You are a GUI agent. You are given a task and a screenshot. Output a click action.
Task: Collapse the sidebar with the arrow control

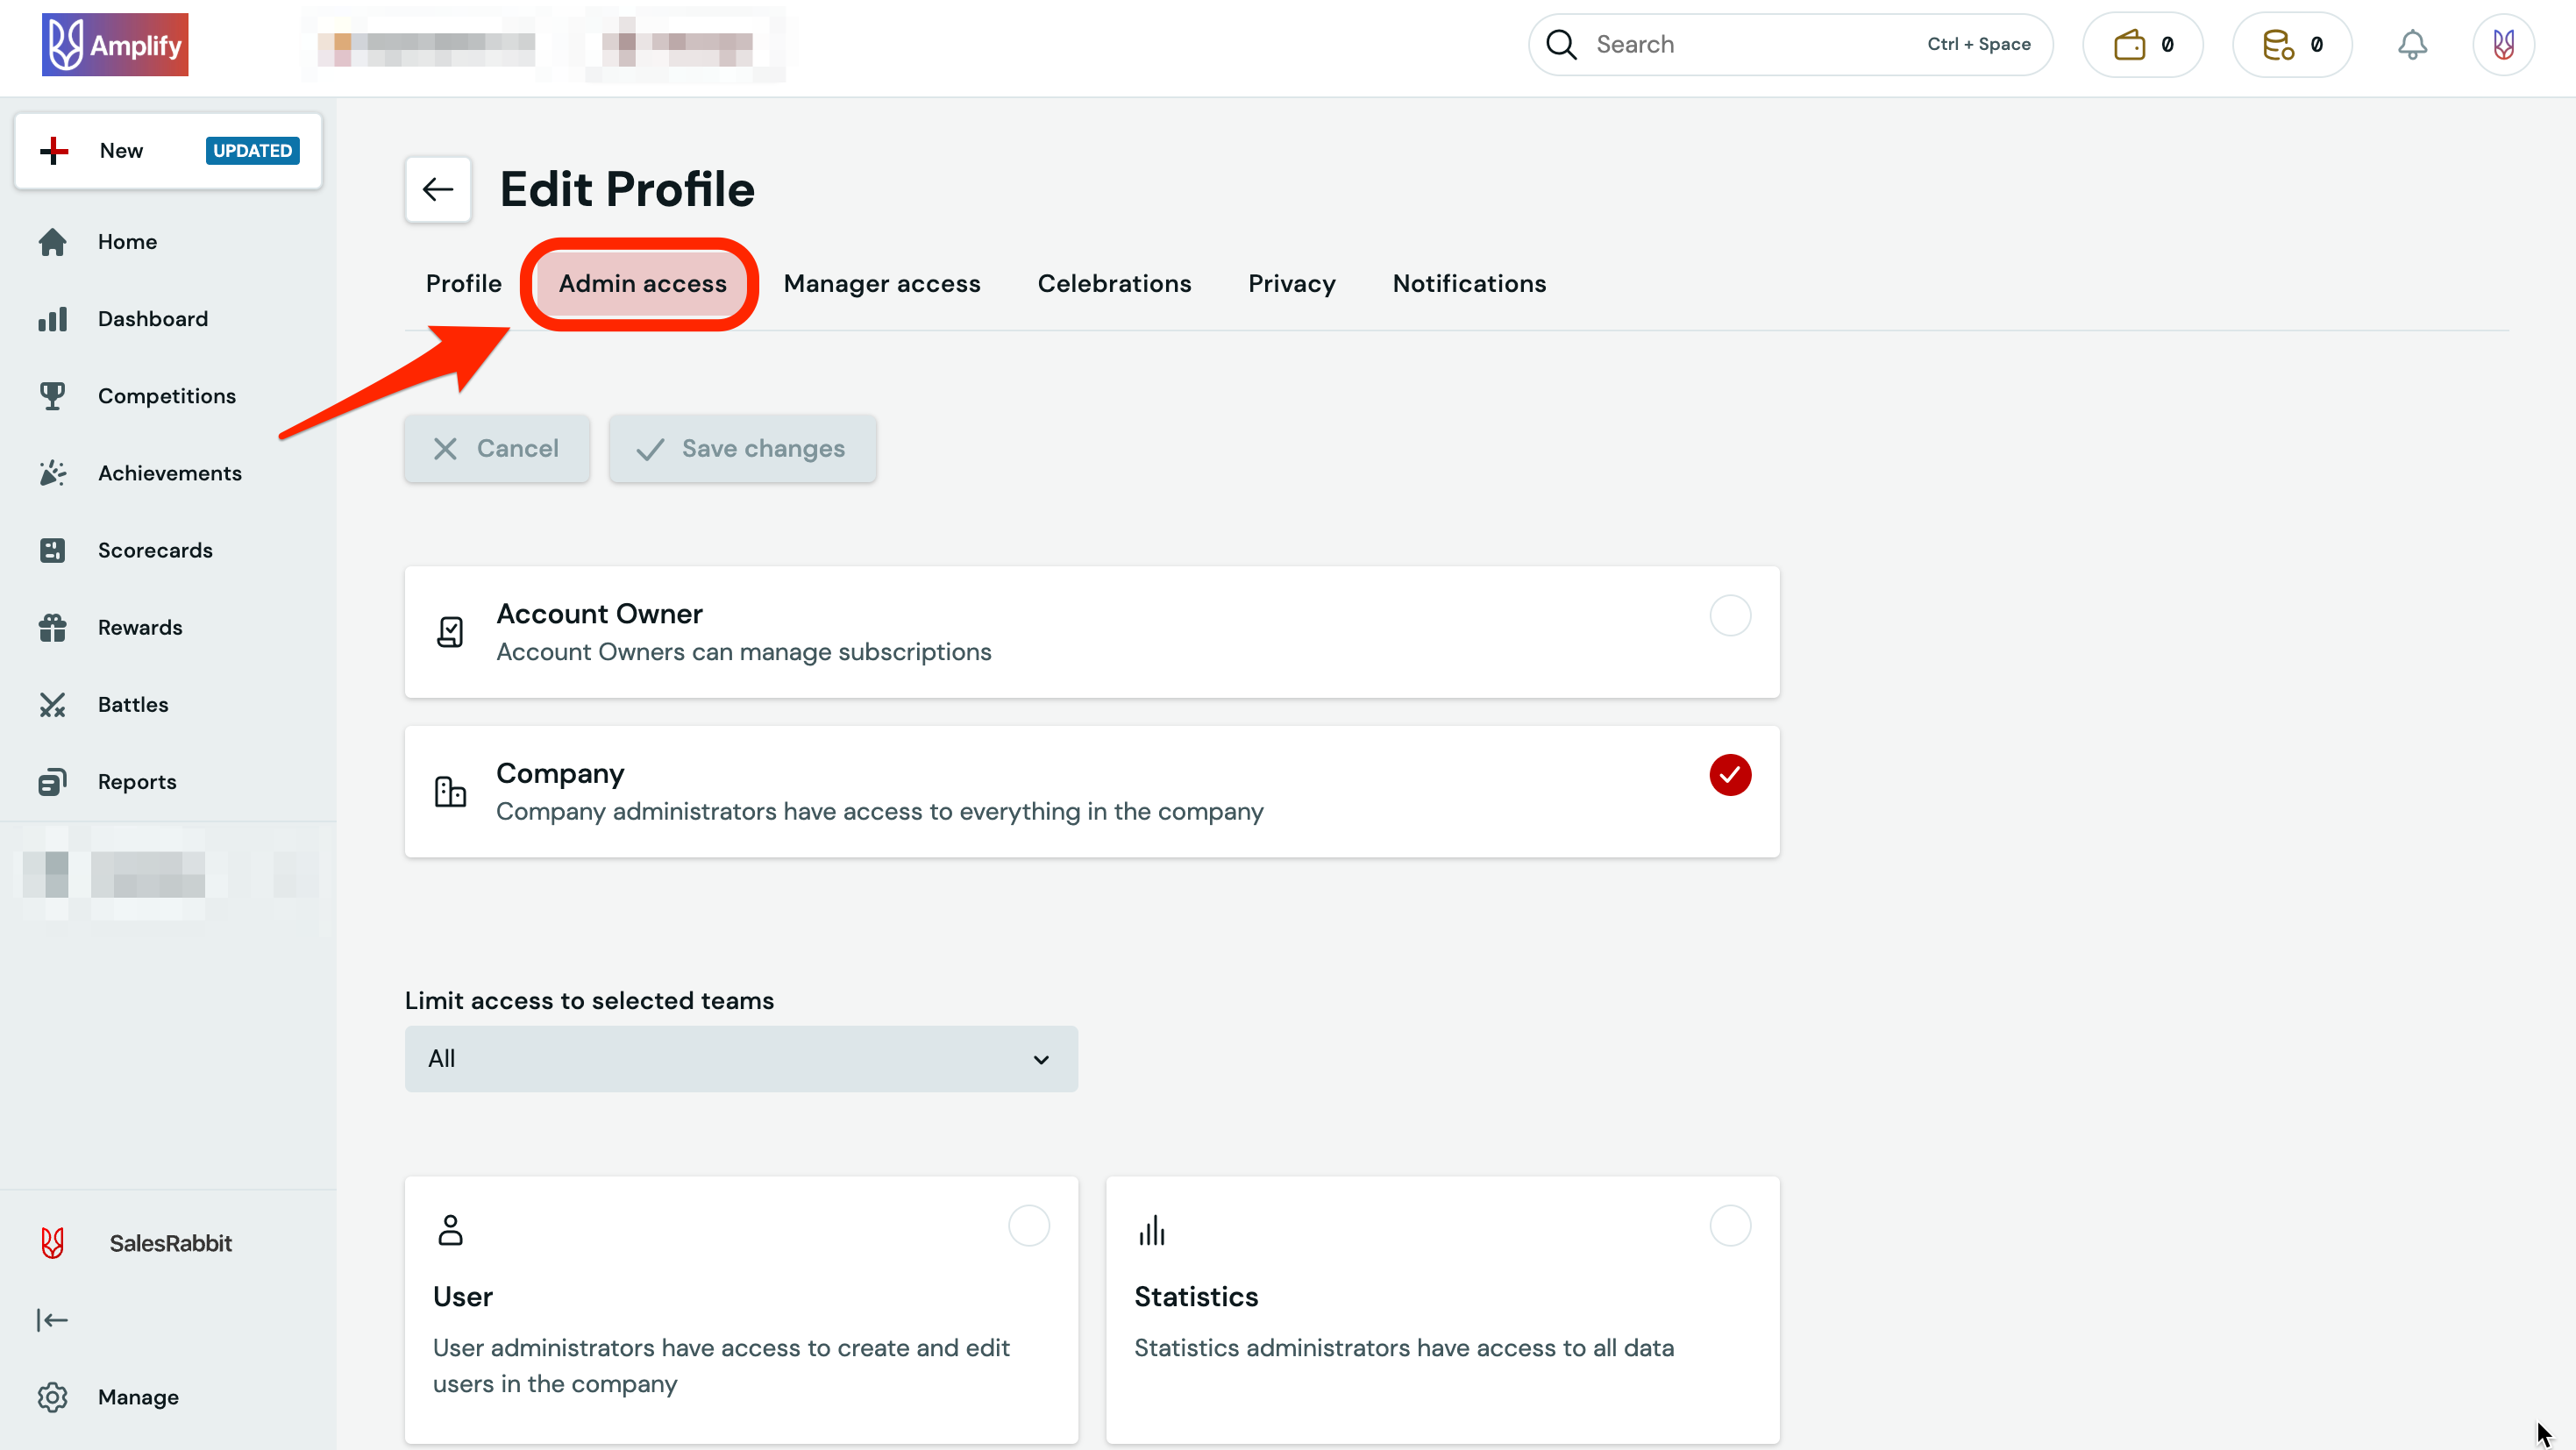point(52,1320)
